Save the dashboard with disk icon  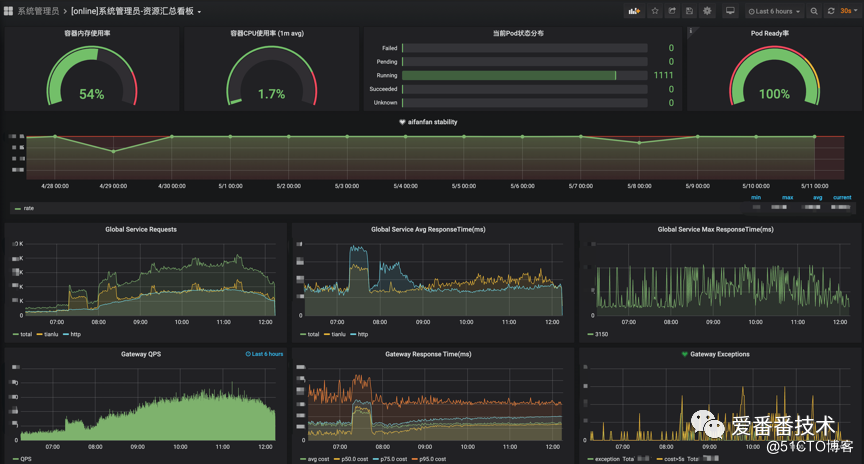pyautogui.click(x=689, y=11)
